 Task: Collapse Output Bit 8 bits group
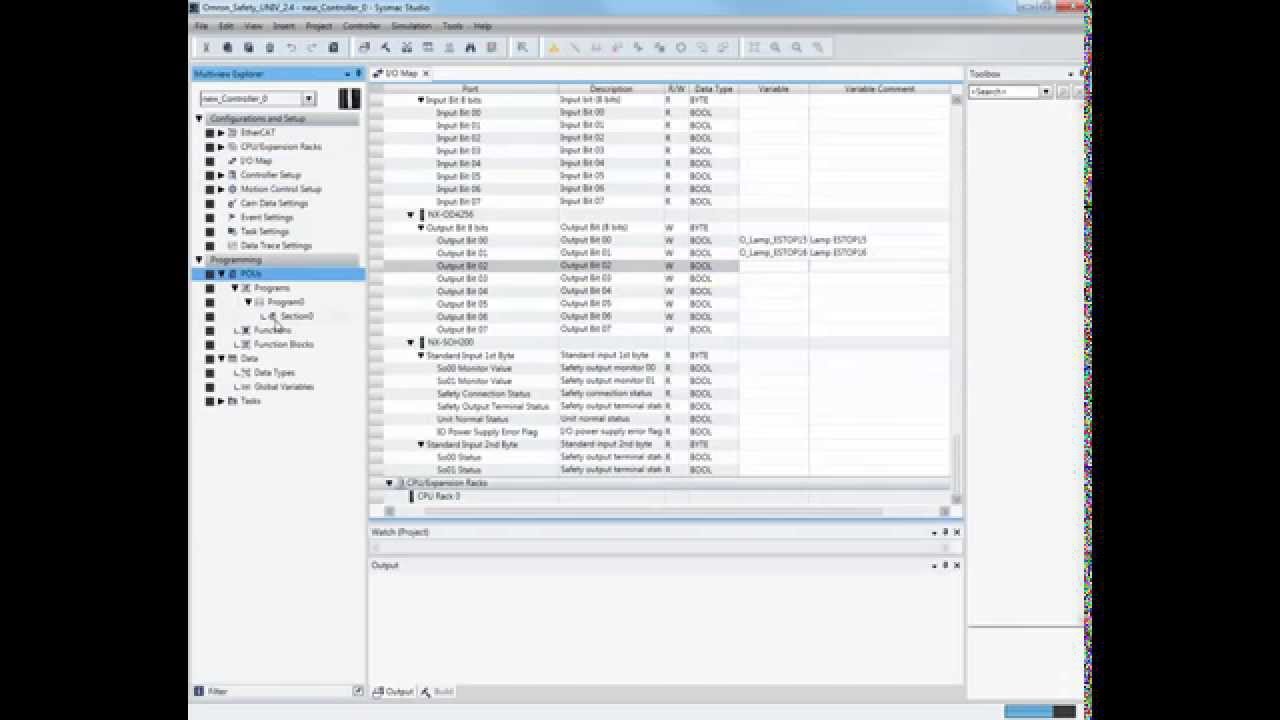tap(421, 228)
